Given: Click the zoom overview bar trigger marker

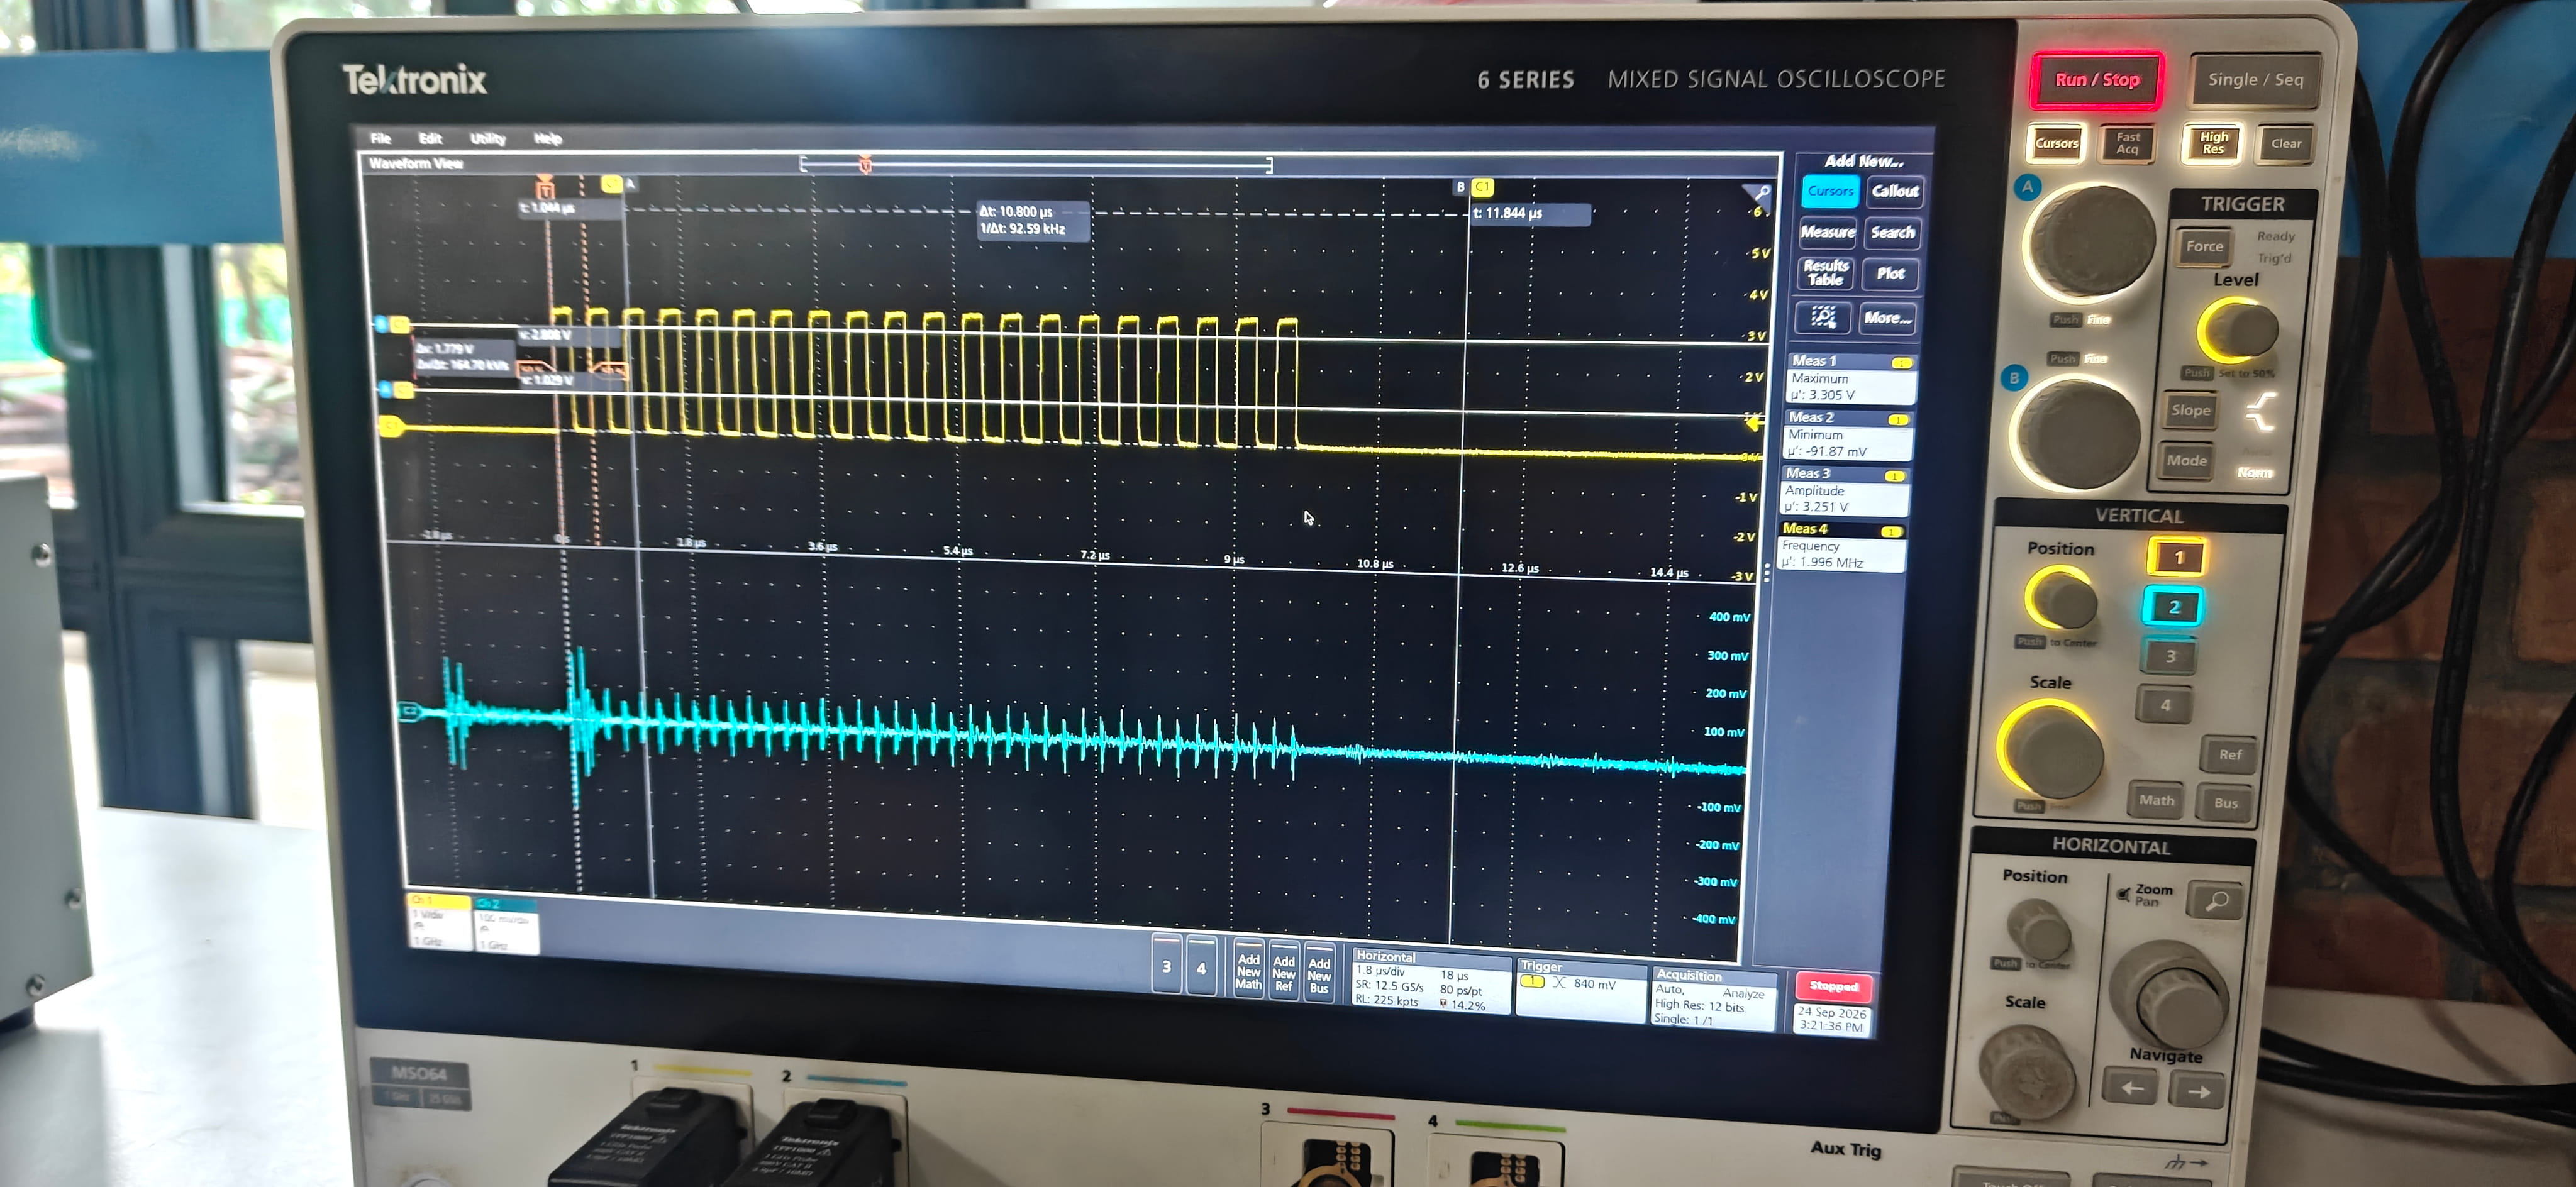Looking at the screenshot, I should pyautogui.click(x=865, y=165).
